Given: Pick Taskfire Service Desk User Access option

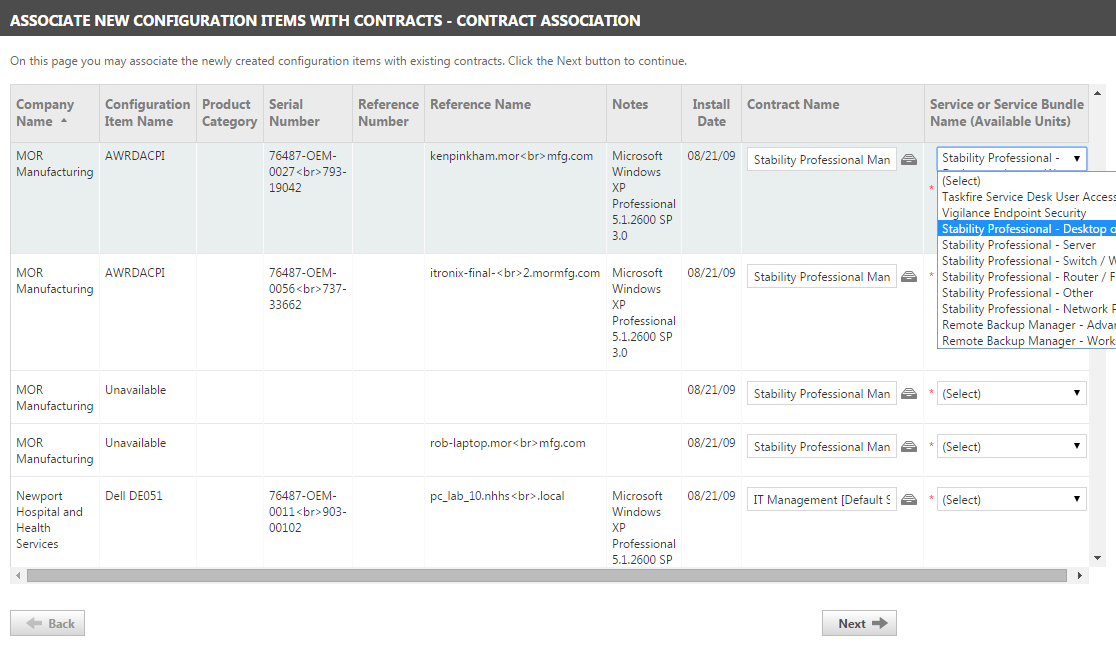Looking at the screenshot, I should pos(1026,197).
